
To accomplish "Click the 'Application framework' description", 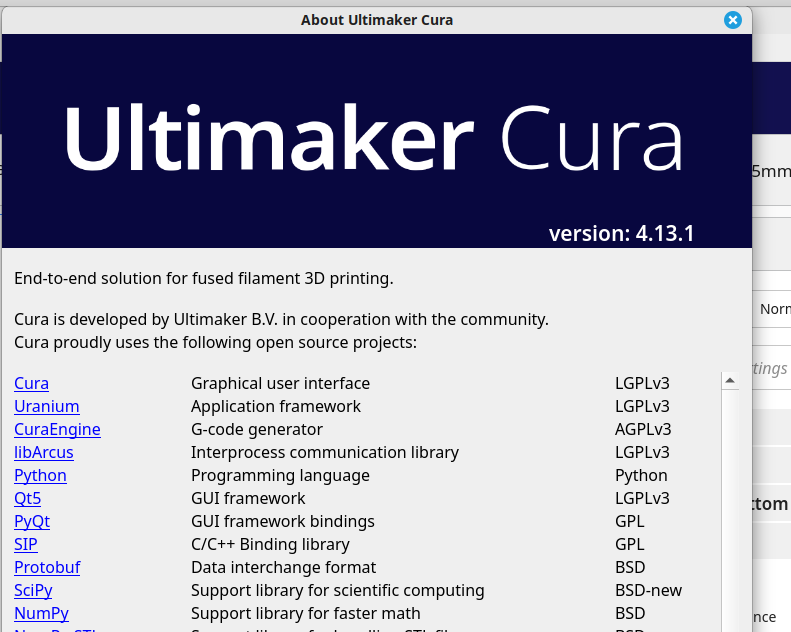I will [275, 407].
